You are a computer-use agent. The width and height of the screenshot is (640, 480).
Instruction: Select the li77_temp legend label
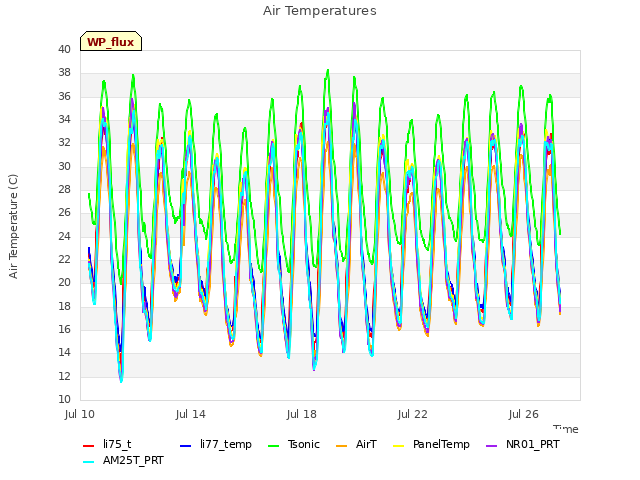click(x=226, y=444)
